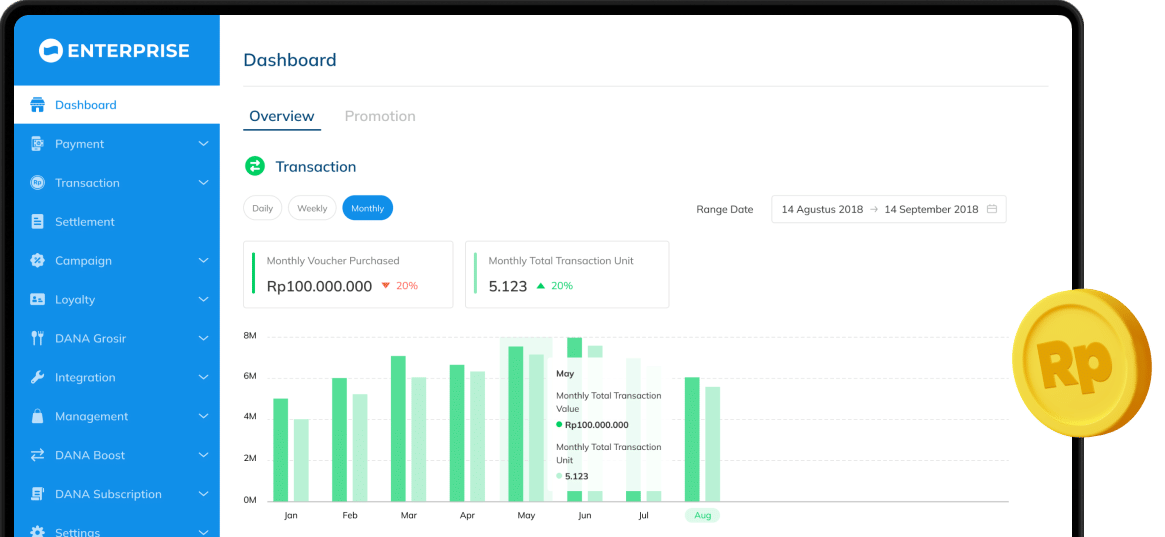Click the Range Date label
Viewport: 1165px width, 537px height.
click(x=724, y=209)
